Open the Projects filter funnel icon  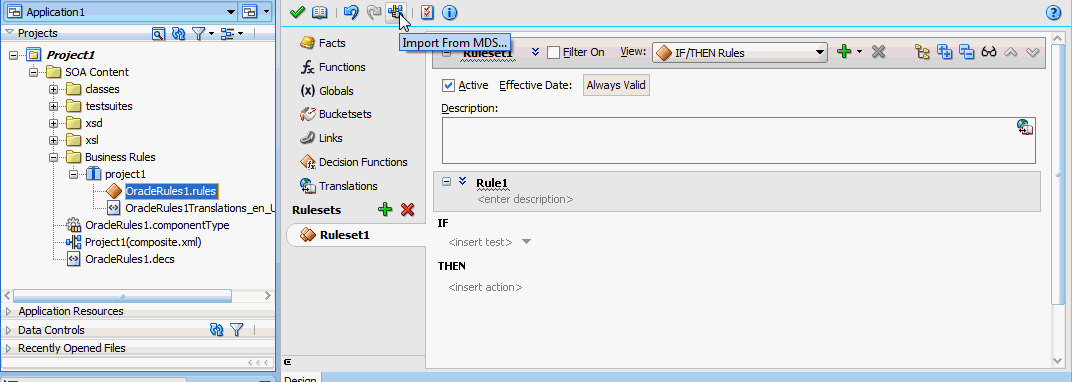(x=198, y=33)
